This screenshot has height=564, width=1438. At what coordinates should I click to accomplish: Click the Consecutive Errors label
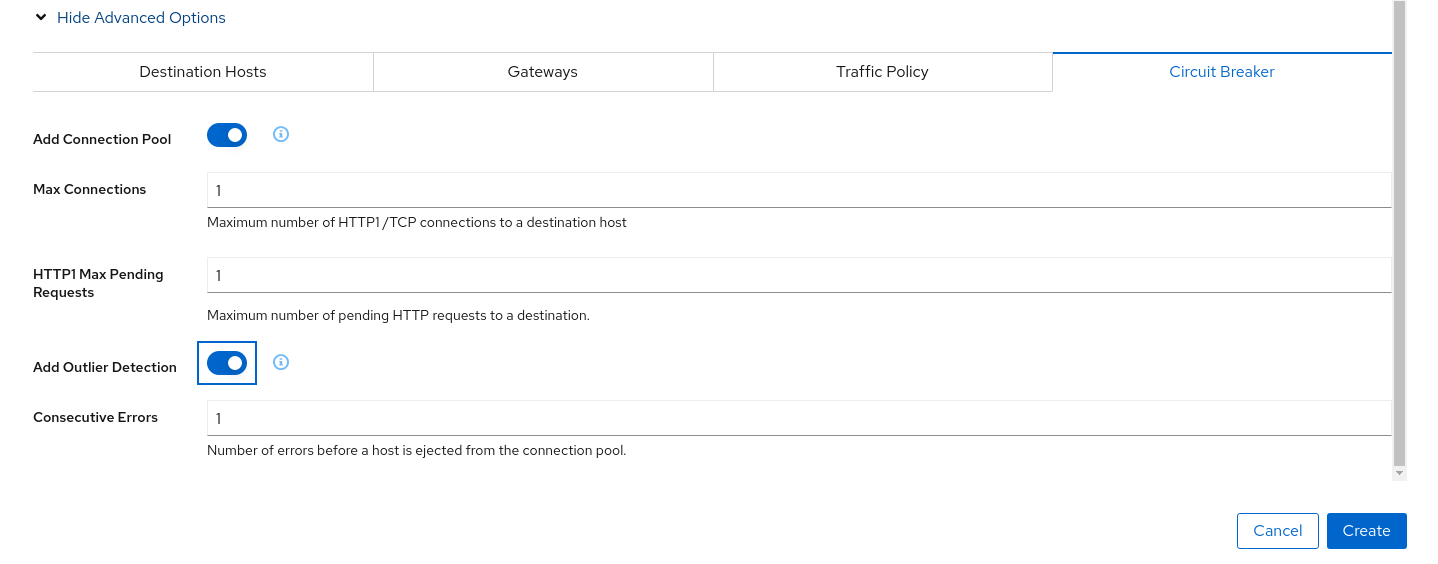pos(96,418)
